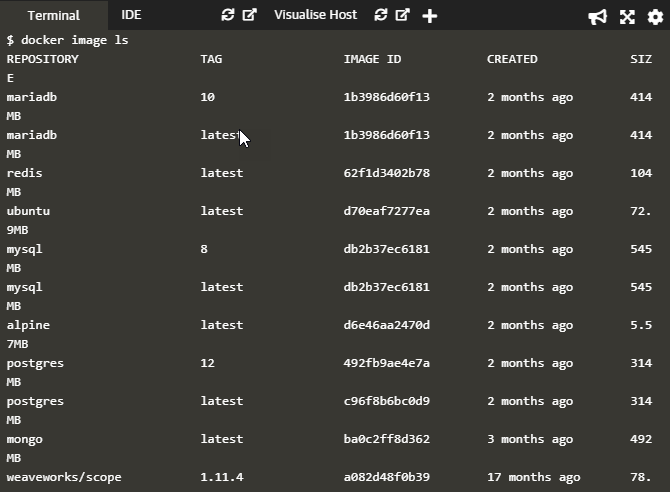Open the IDE in a new window

[250, 15]
